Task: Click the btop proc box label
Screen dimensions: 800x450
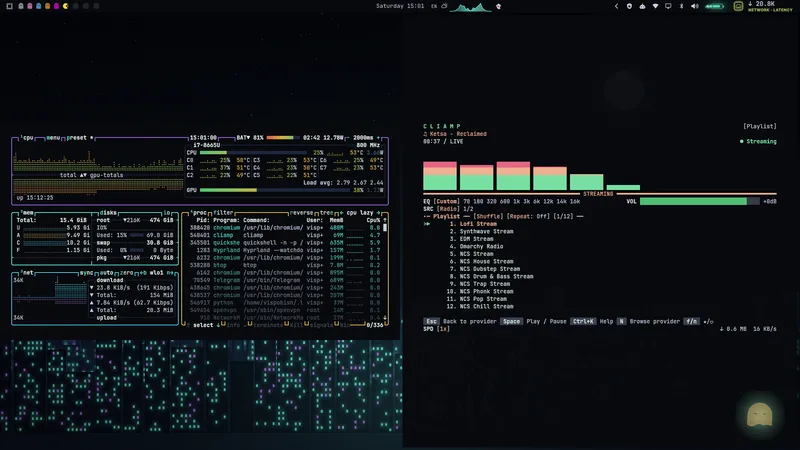Action: click(x=198, y=213)
